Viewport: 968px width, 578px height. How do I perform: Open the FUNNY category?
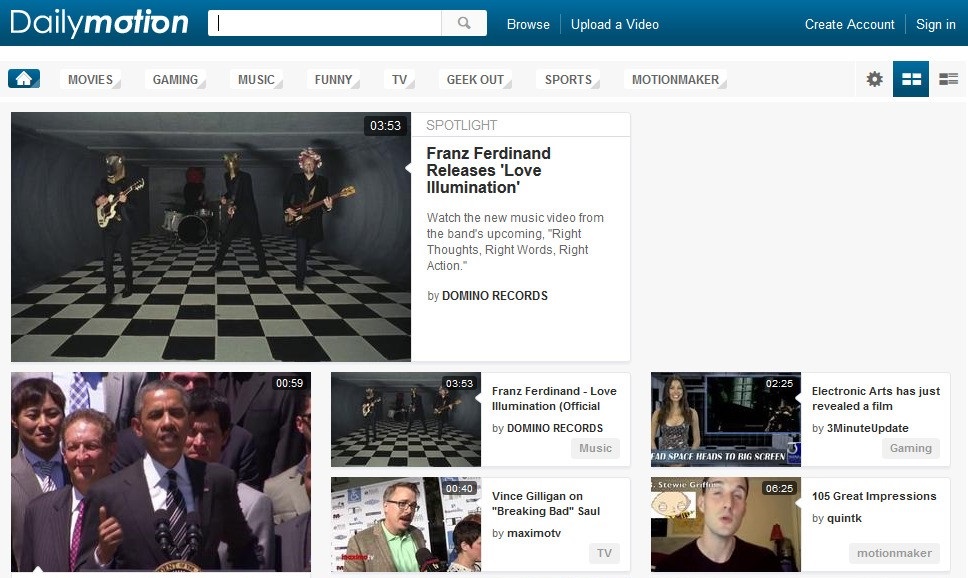click(333, 80)
